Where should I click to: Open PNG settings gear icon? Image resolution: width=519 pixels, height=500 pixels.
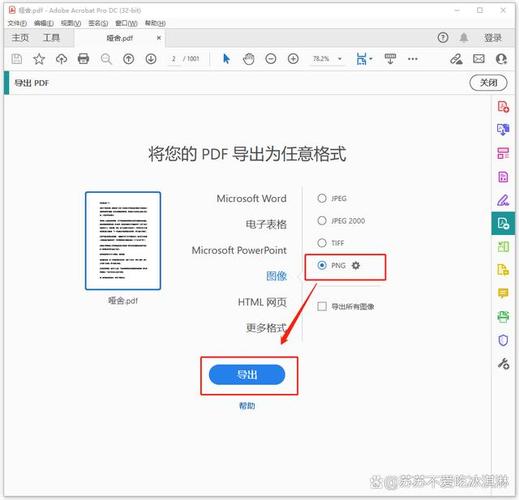tap(356, 265)
